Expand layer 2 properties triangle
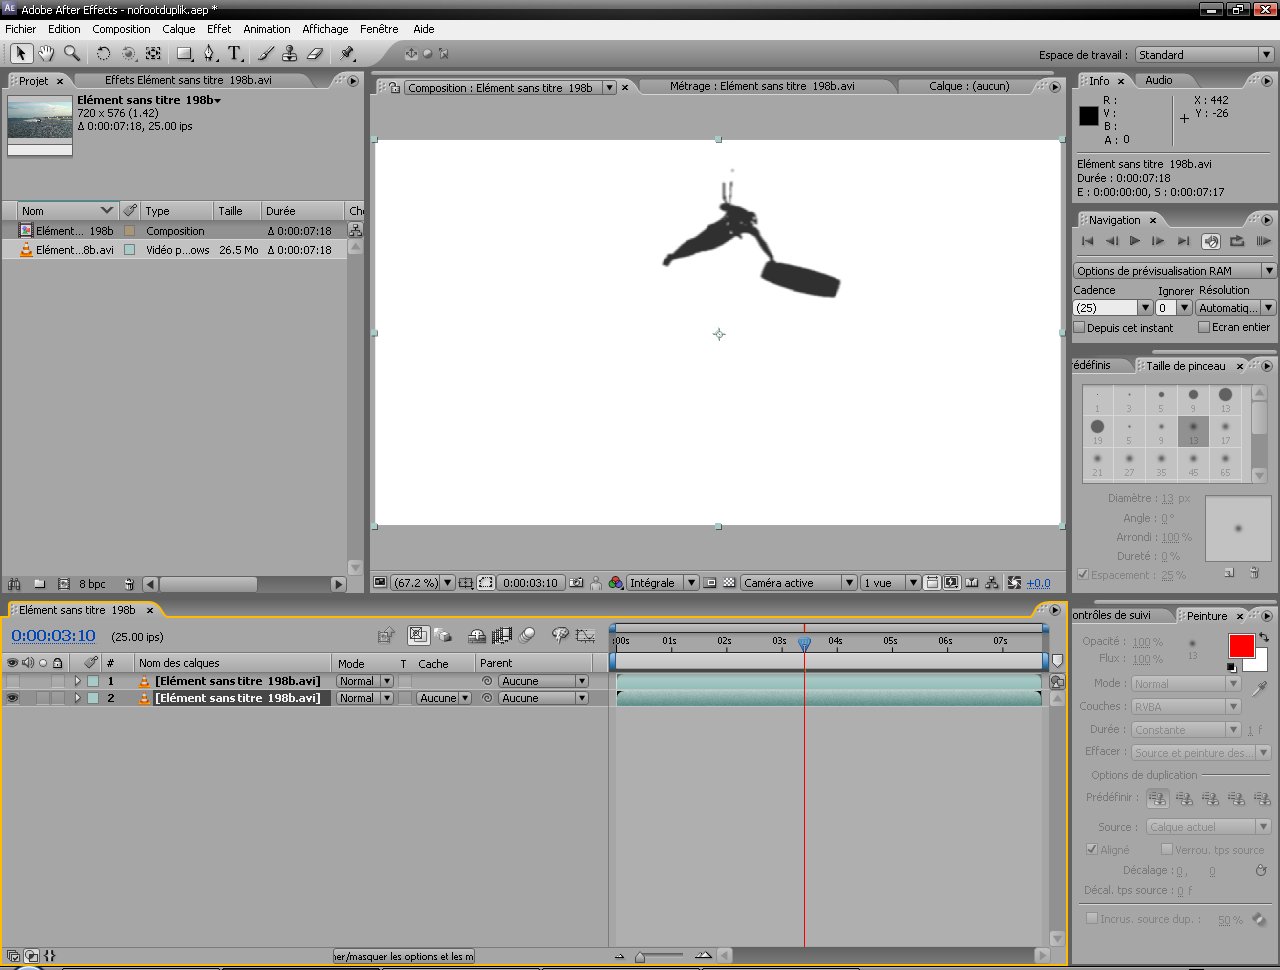This screenshot has height=970, width=1280. click(x=77, y=698)
